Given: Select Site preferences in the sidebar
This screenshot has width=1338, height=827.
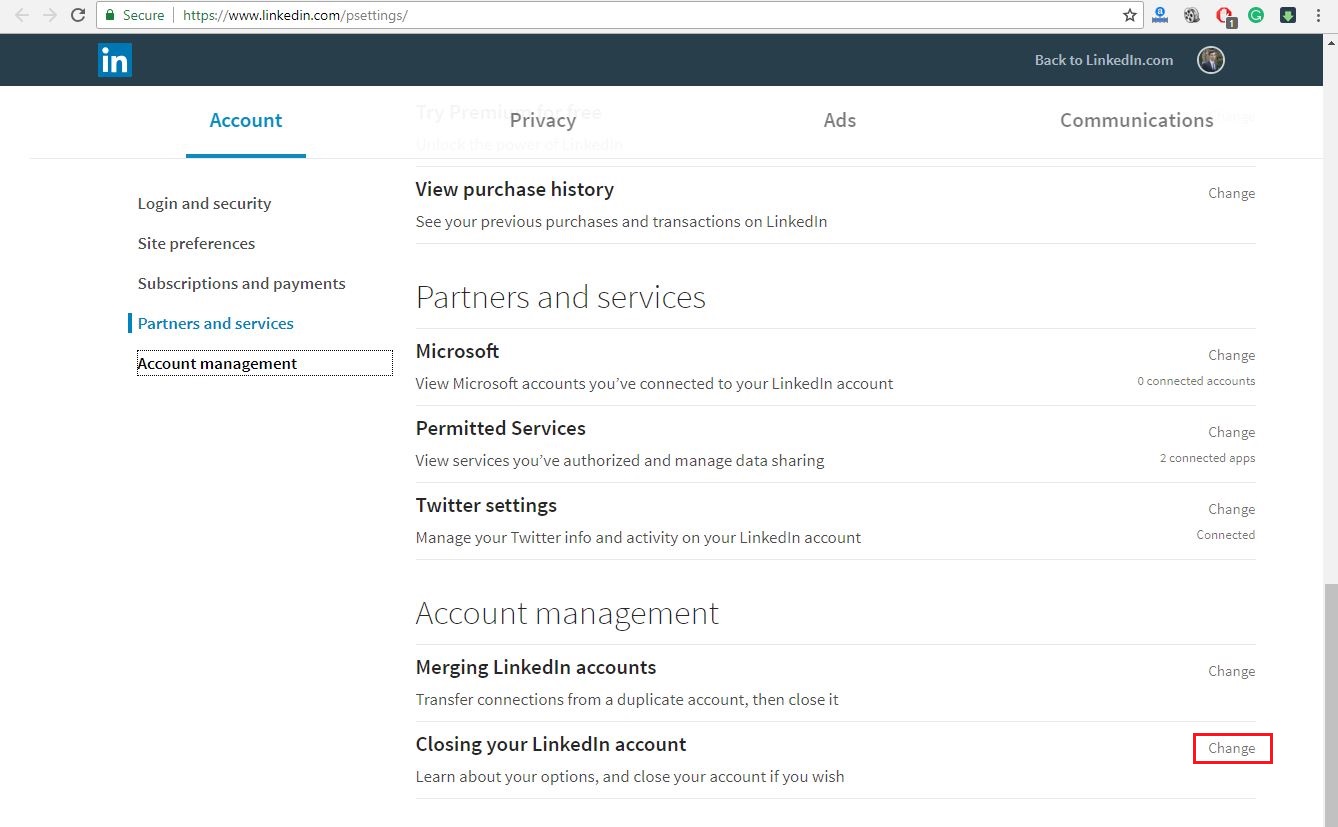Looking at the screenshot, I should pyautogui.click(x=197, y=244).
